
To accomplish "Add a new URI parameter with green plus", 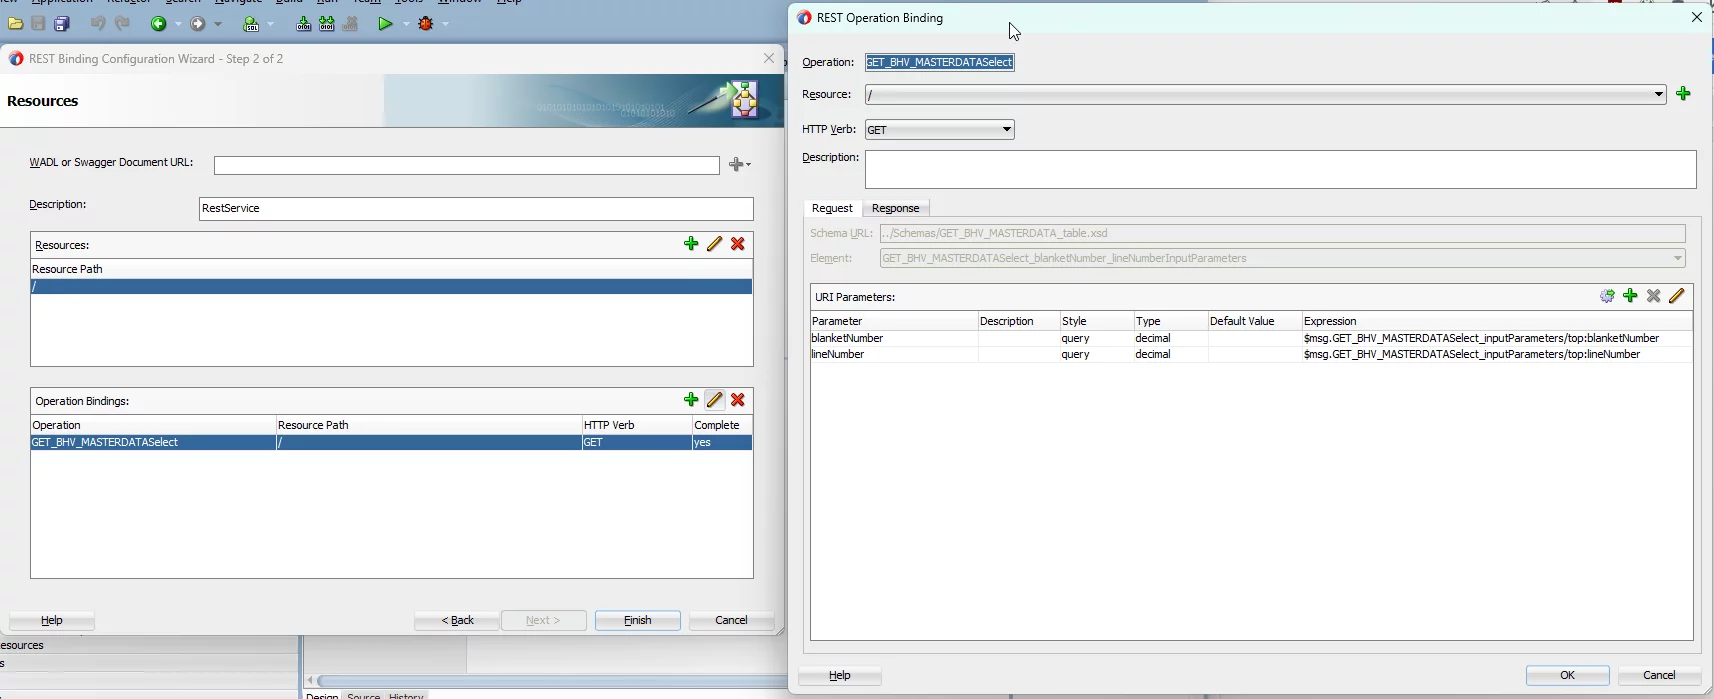I will click(x=1630, y=296).
